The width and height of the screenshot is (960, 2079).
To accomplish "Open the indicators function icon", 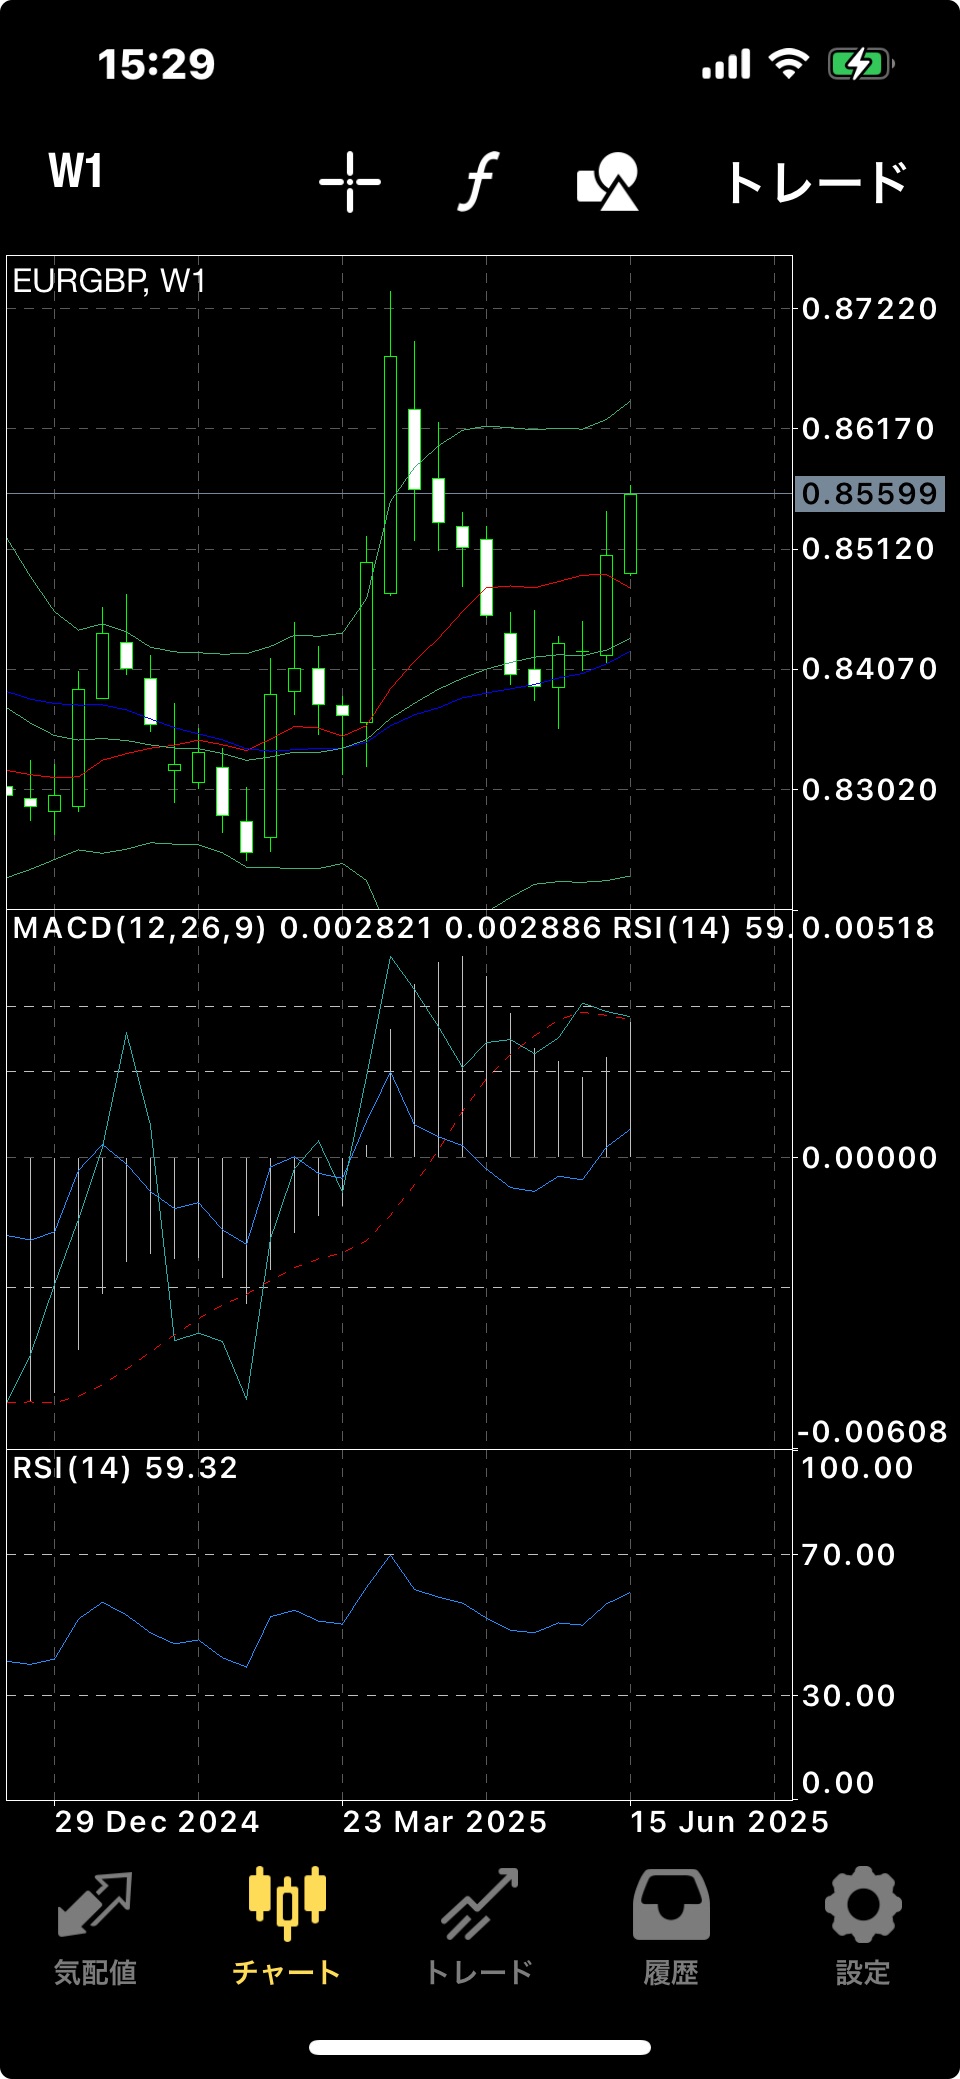I will 479,182.
